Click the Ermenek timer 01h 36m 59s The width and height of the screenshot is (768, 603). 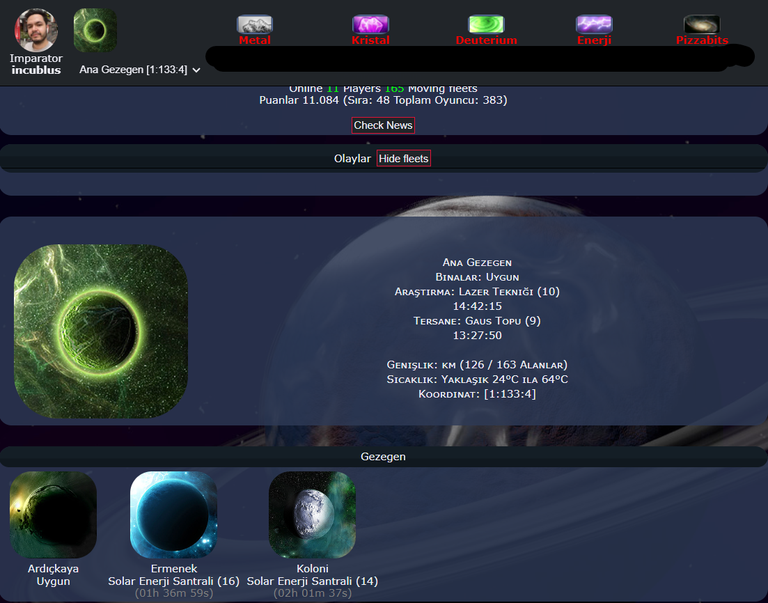[174, 593]
